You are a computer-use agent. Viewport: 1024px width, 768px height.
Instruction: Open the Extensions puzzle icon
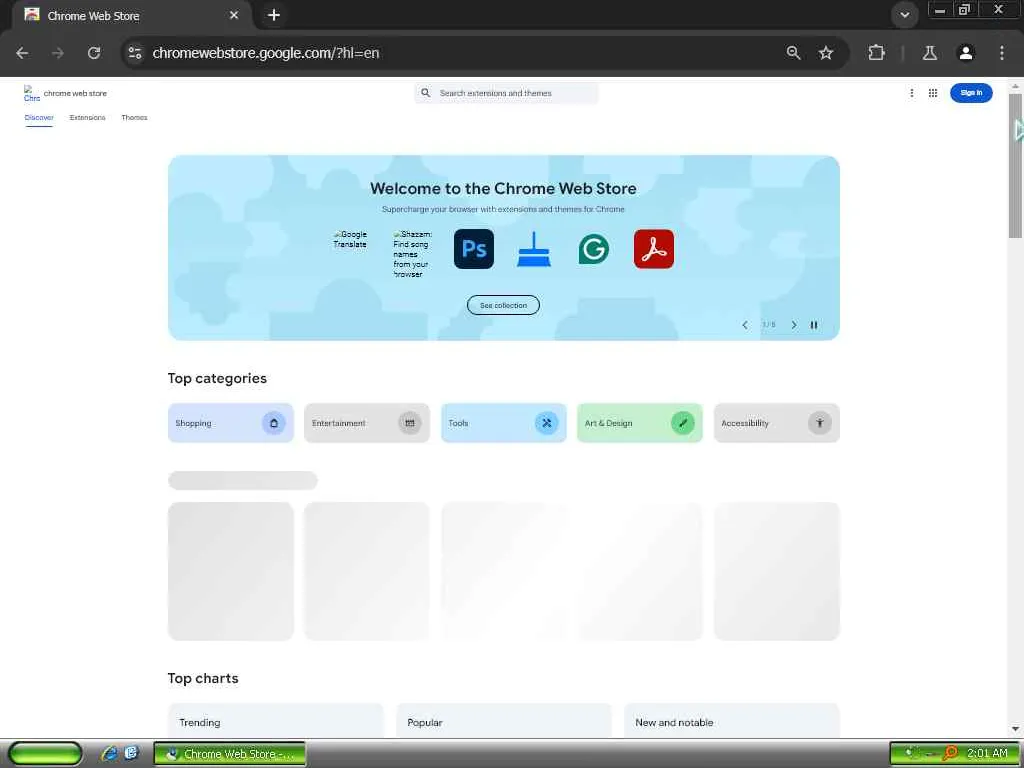point(876,53)
